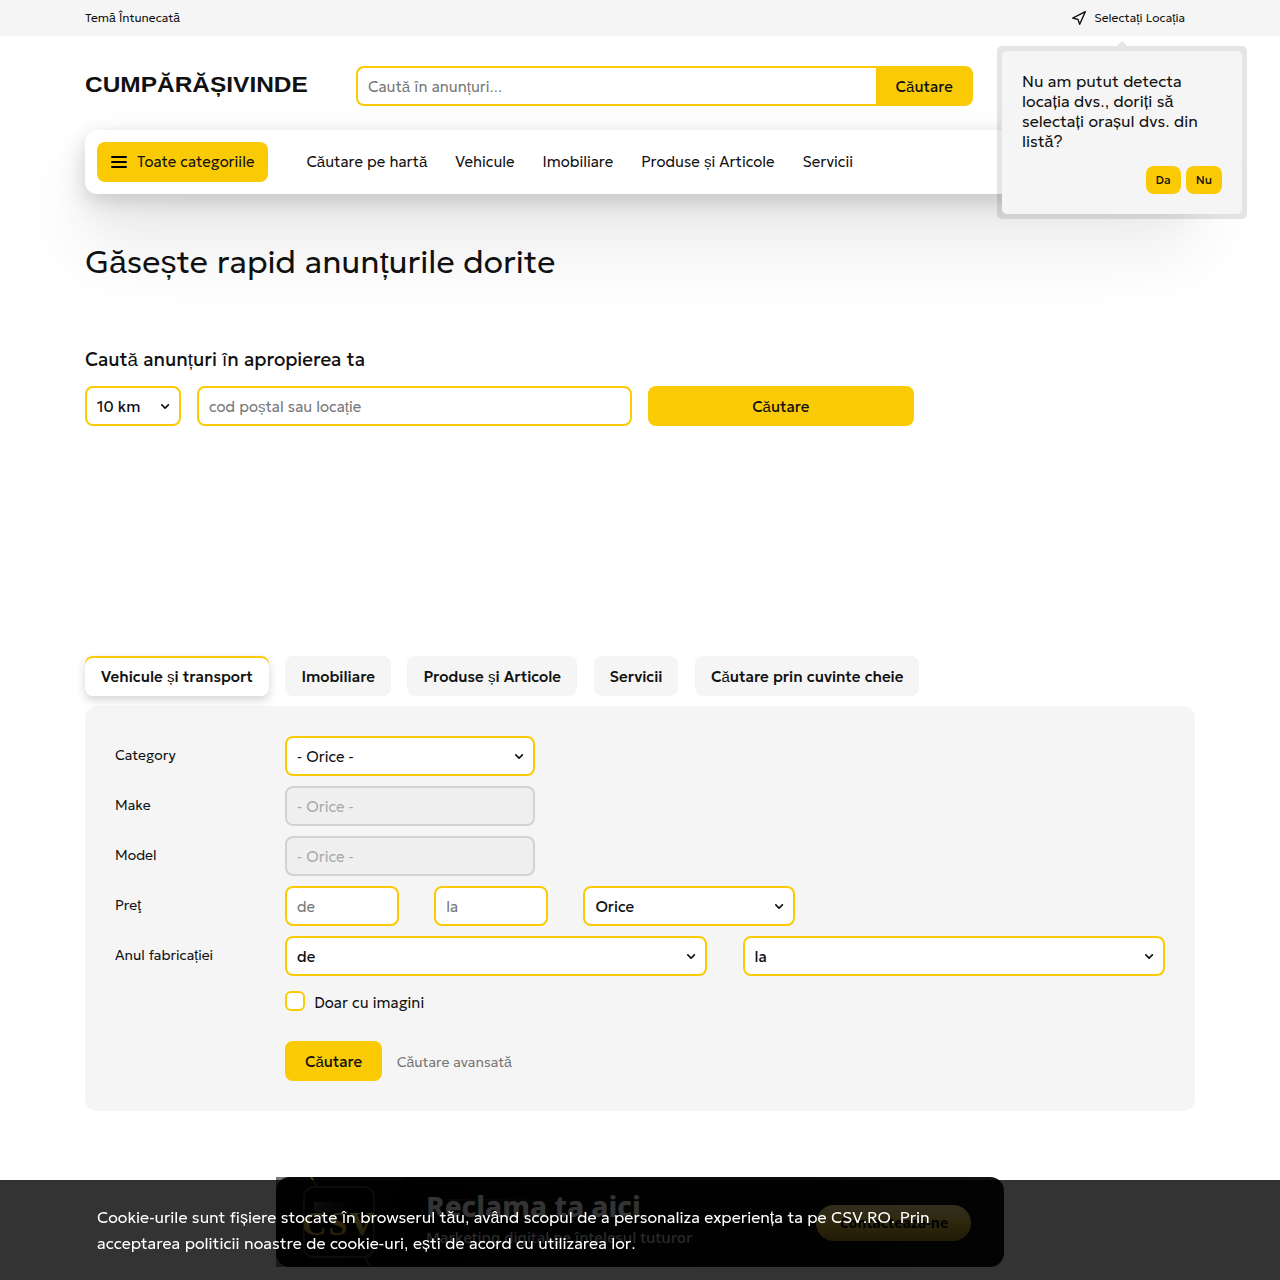The width and height of the screenshot is (1280, 1280).
Task: Open Căutare pe hartă menu item
Action: (366, 162)
